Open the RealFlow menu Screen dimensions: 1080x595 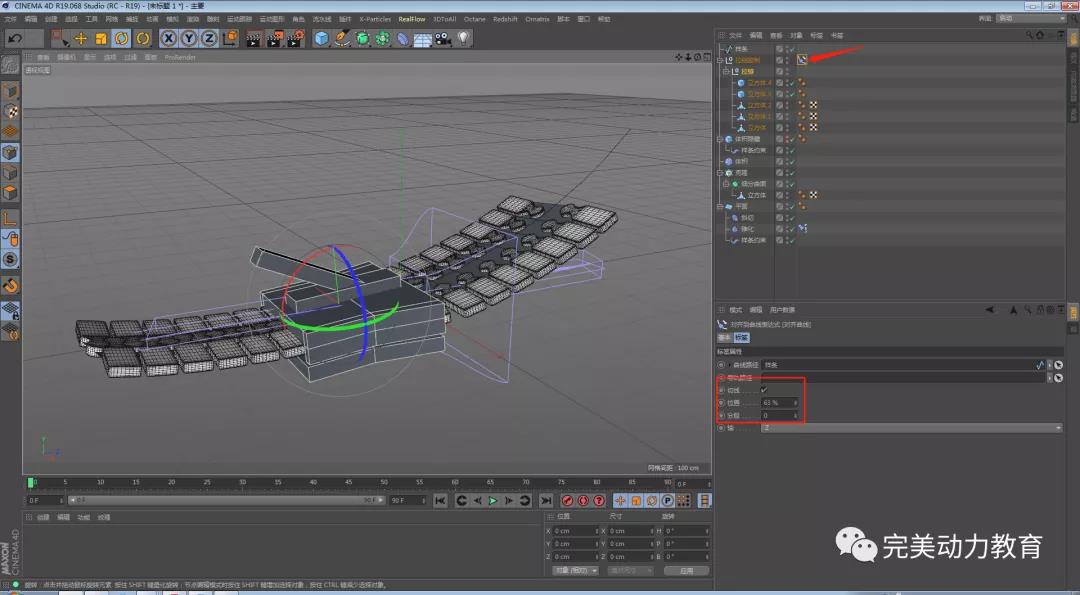(410, 19)
